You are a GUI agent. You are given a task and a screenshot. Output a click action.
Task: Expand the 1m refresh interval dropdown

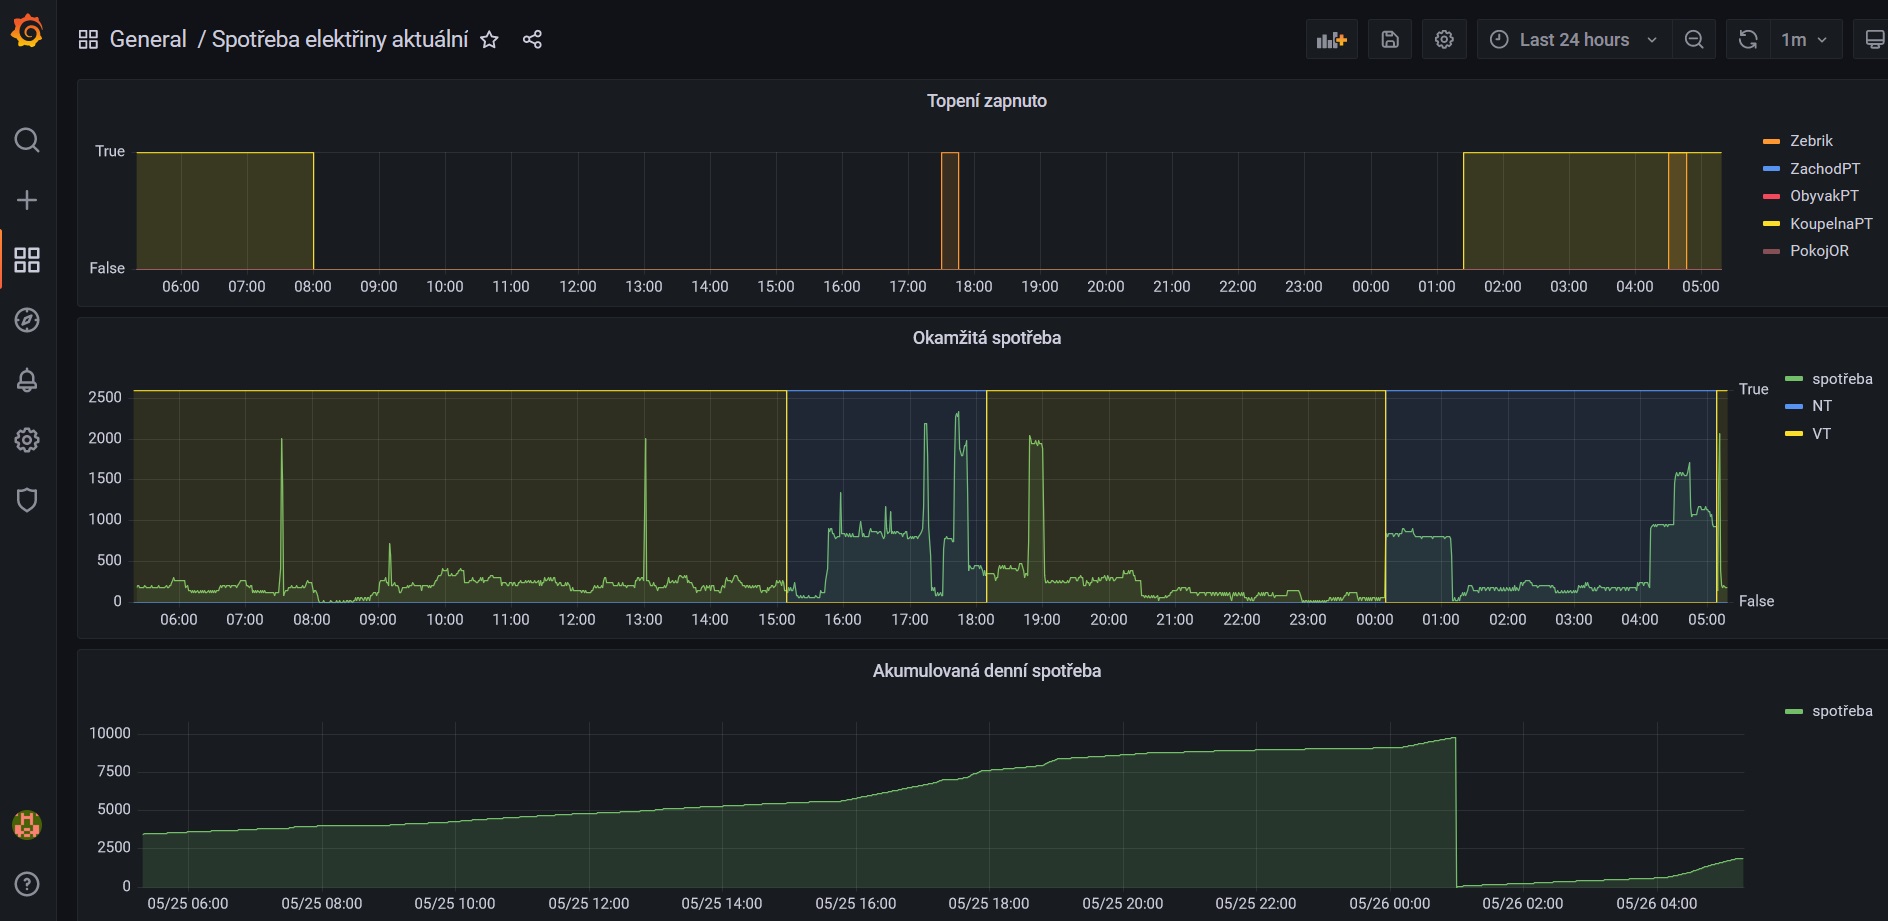(x=1804, y=40)
